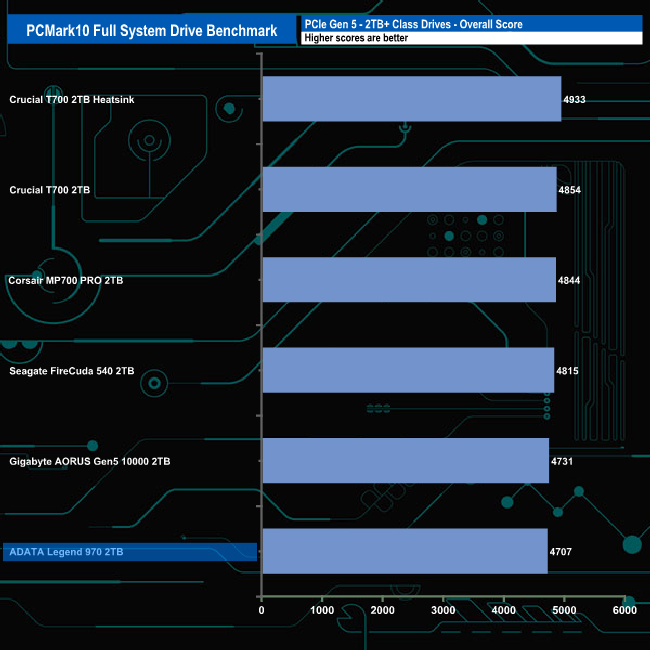This screenshot has width=650, height=650.
Task: Click the 3000 axis tick label
Action: 443,610
